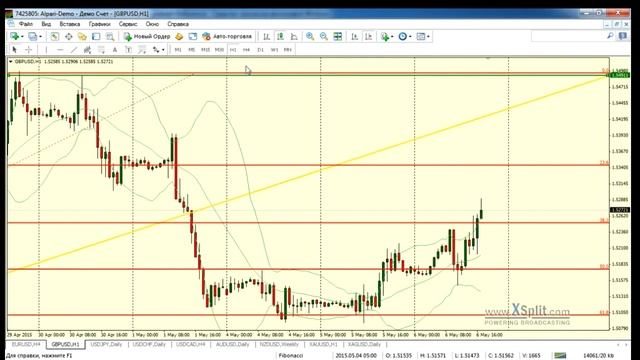
Task: Open the Вставка menu
Action: (x=70, y=24)
